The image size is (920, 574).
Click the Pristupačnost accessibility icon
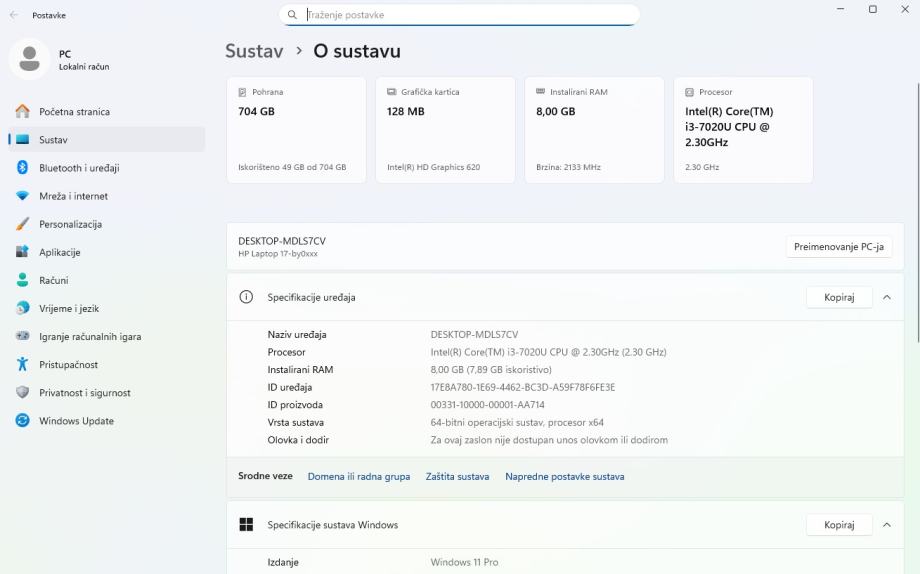point(22,365)
